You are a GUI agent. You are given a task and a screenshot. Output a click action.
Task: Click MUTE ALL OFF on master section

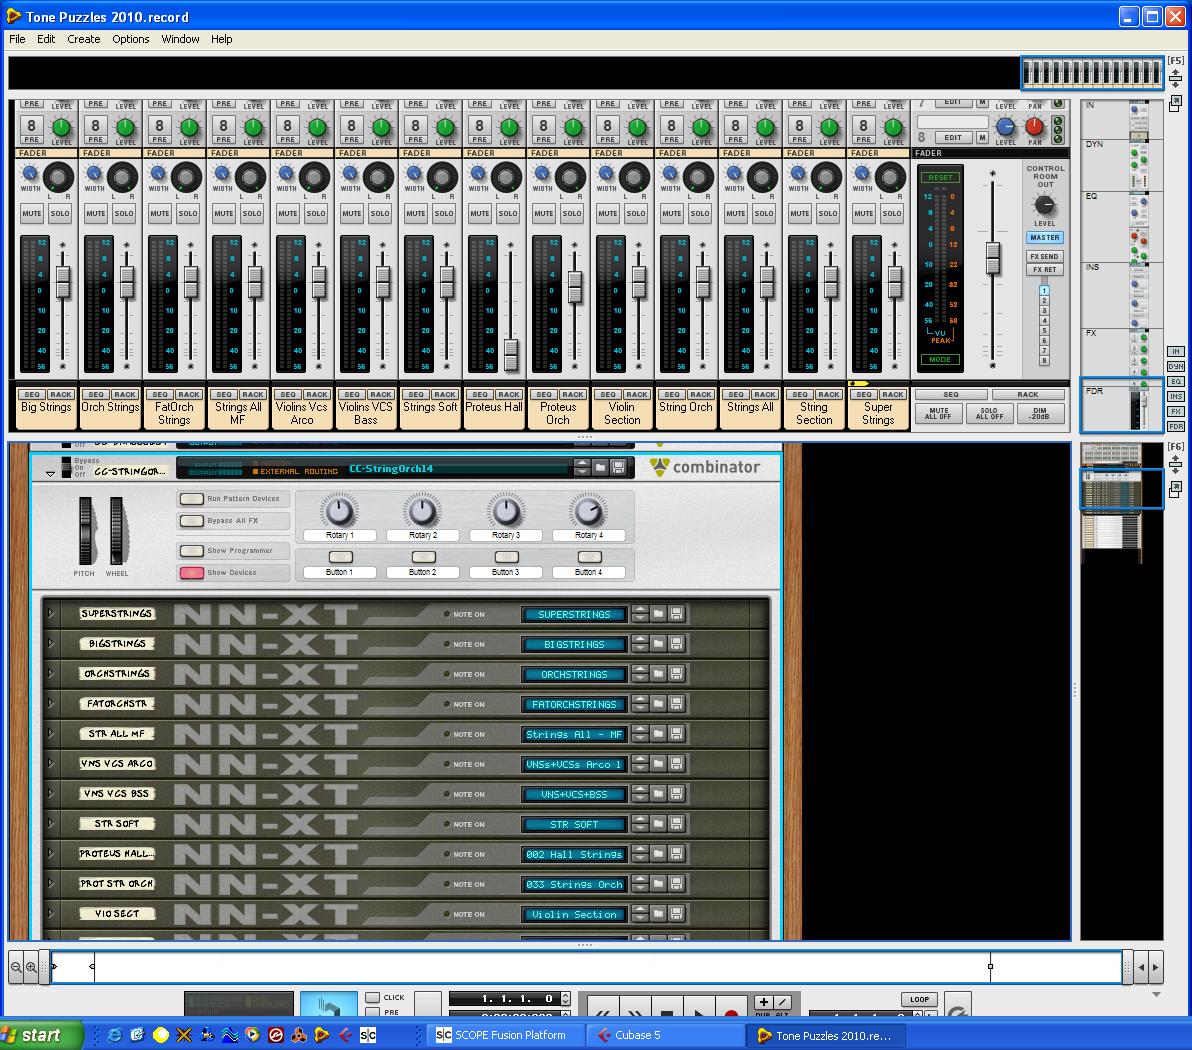(x=938, y=414)
